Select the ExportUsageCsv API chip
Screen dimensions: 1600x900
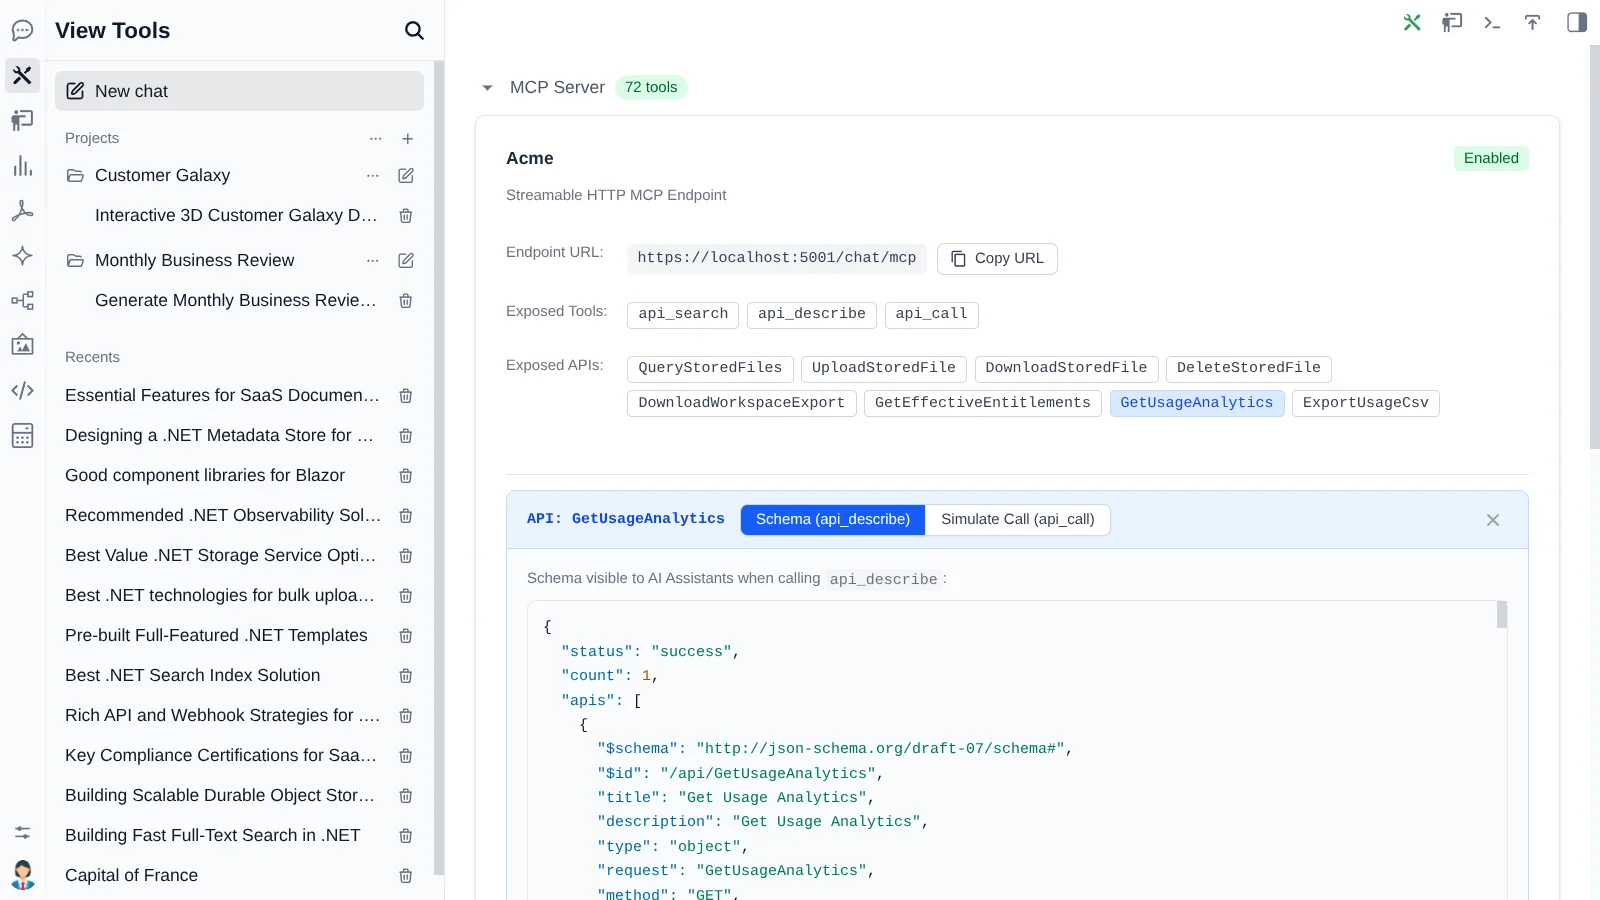[1366, 403]
